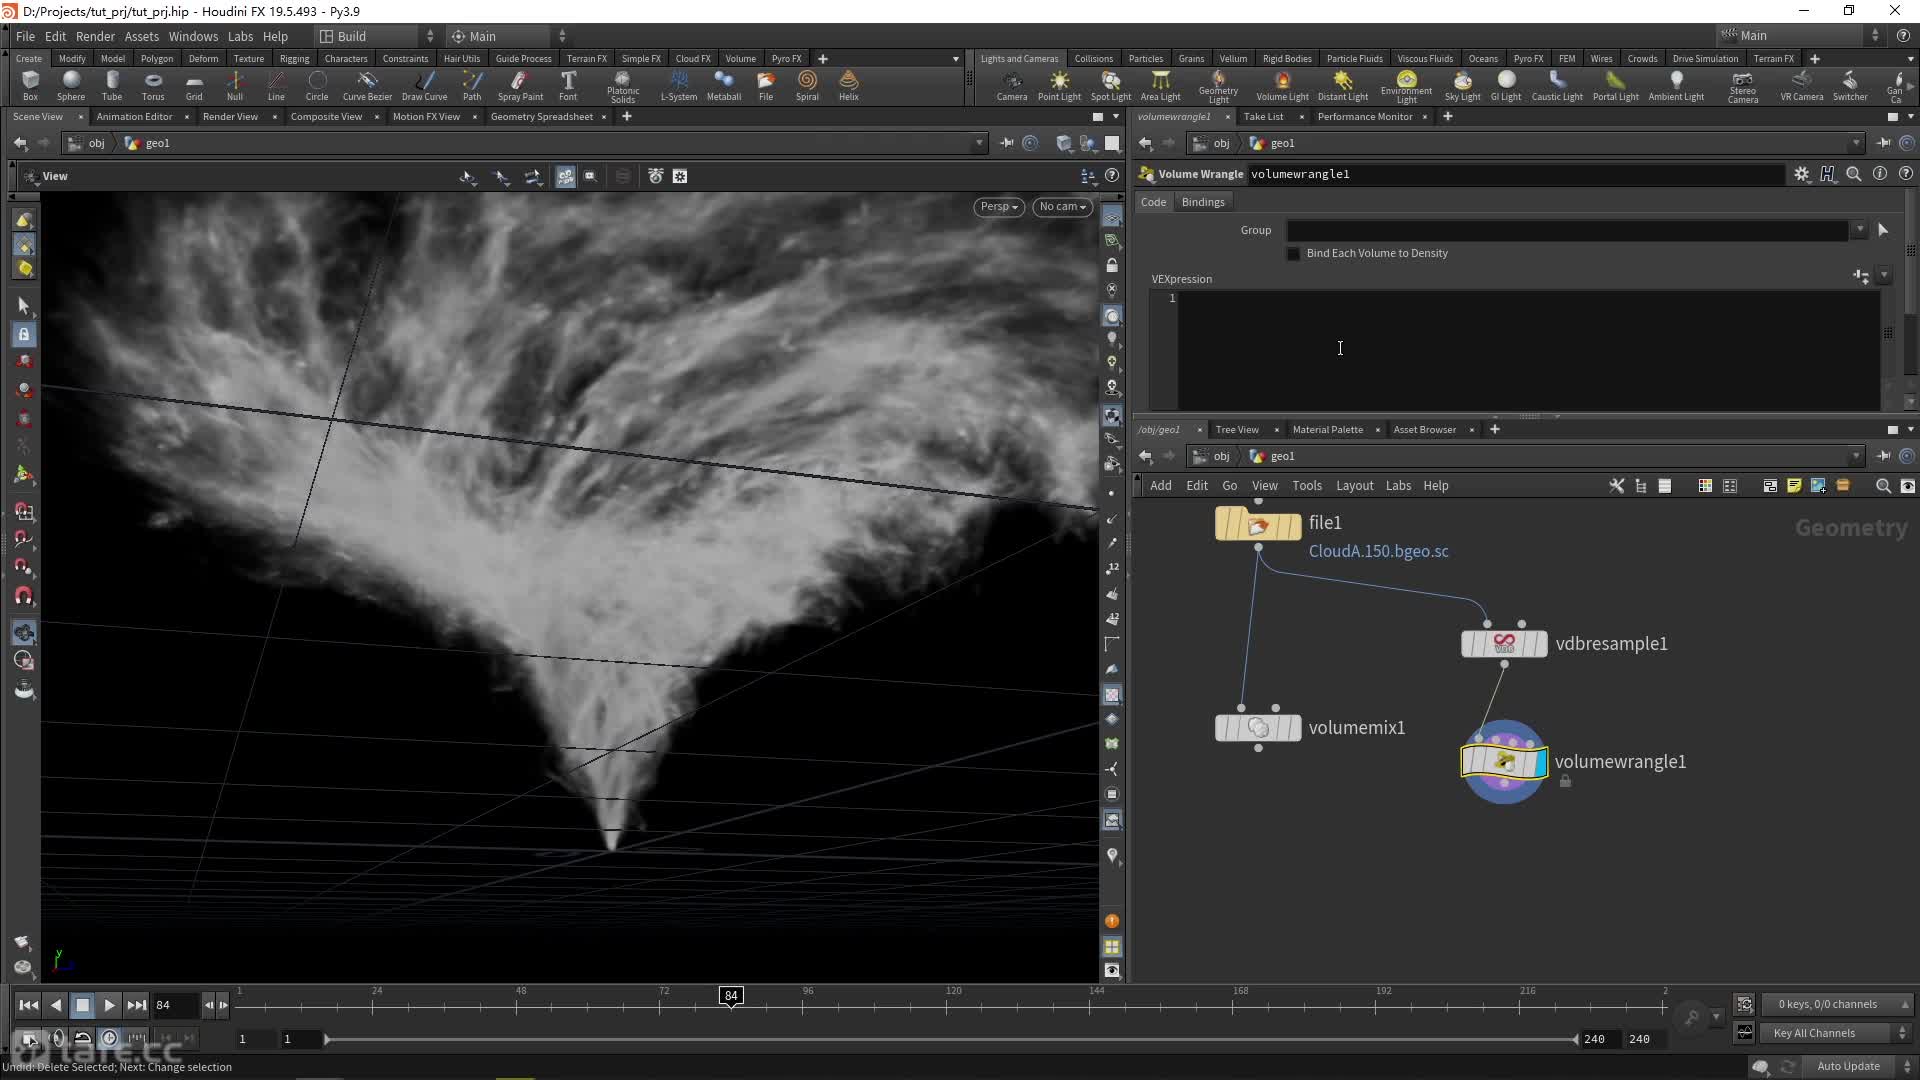Open VEXpression presets dropdown arrow

click(x=1884, y=275)
